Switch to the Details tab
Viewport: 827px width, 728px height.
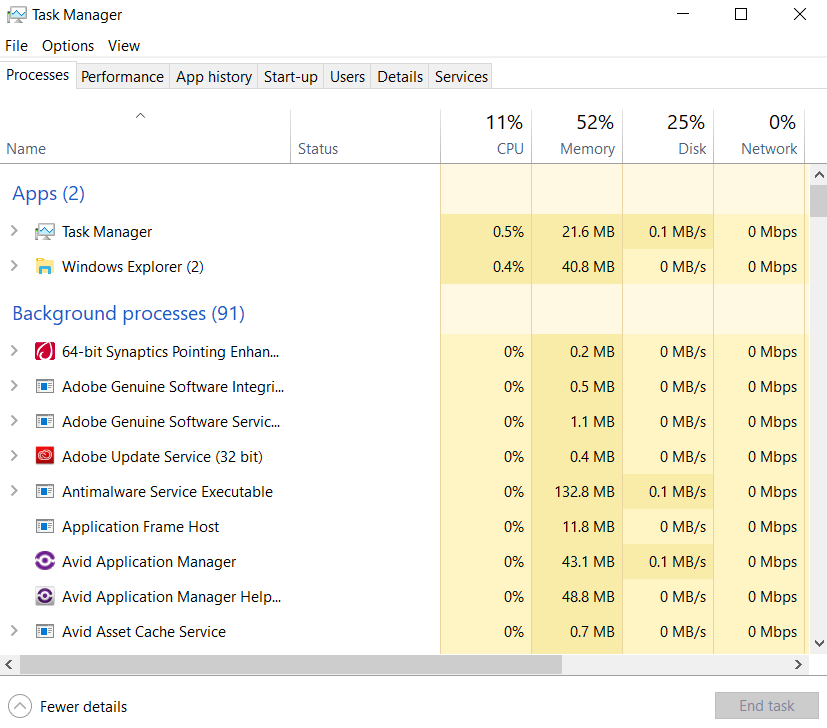(x=400, y=77)
